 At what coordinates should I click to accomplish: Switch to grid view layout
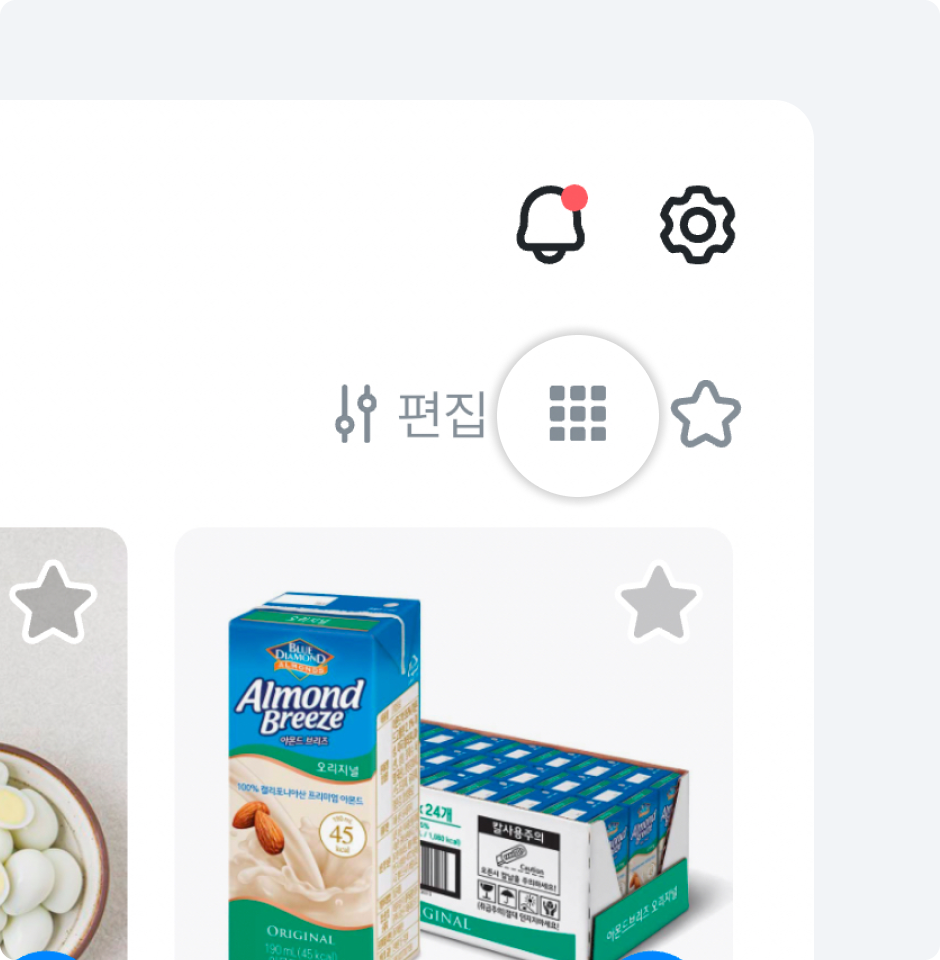coord(578,413)
